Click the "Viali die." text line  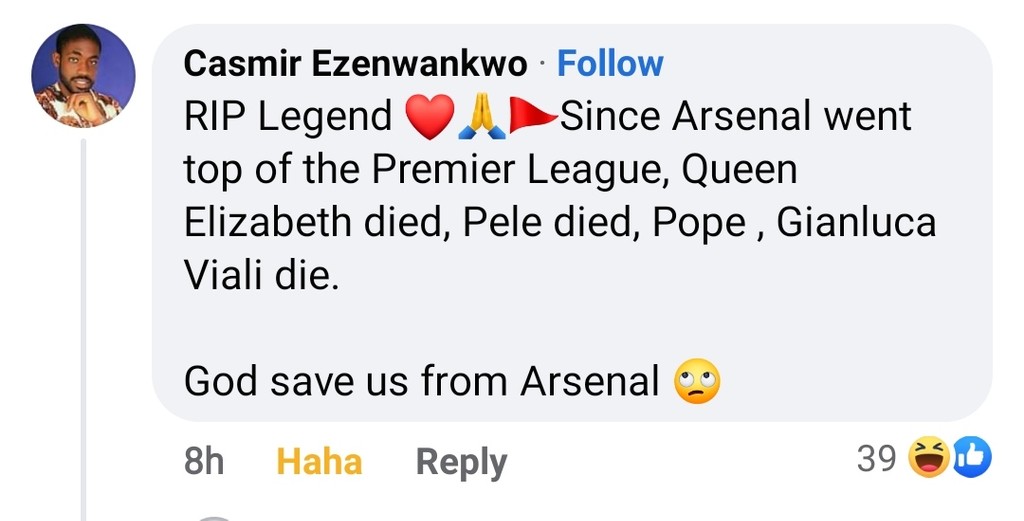[x=261, y=276]
